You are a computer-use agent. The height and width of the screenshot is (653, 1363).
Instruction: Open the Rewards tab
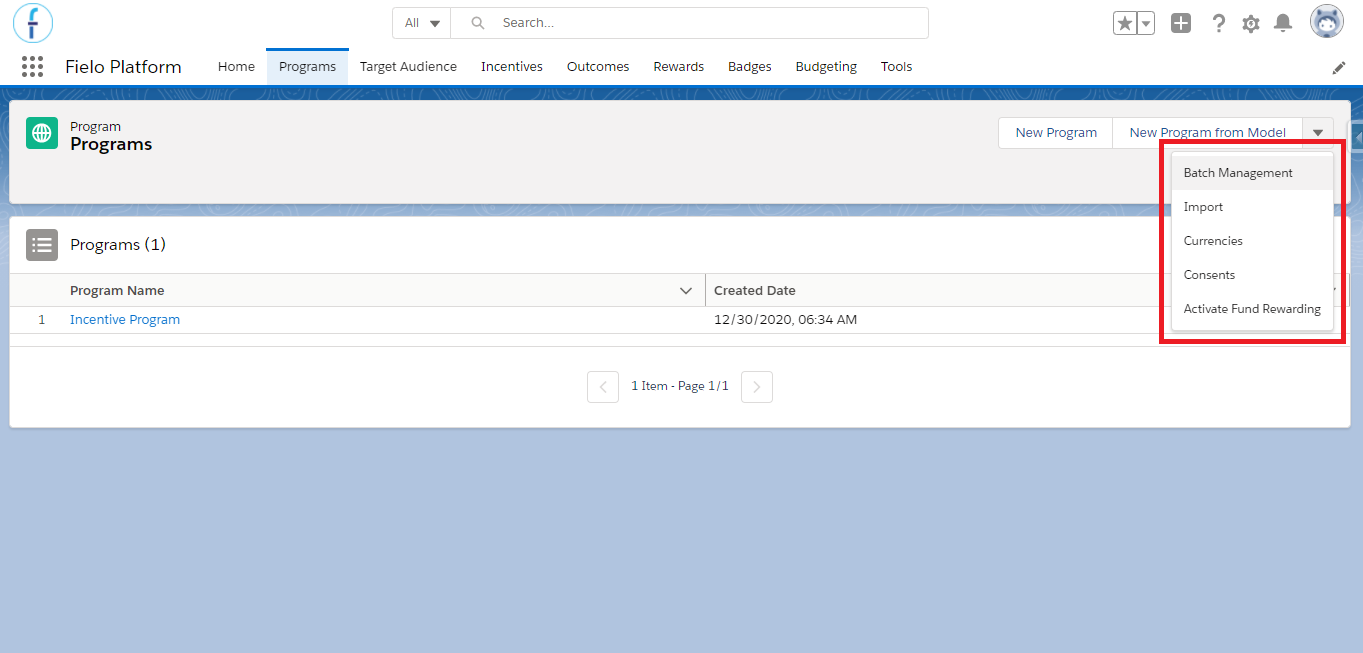click(679, 67)
